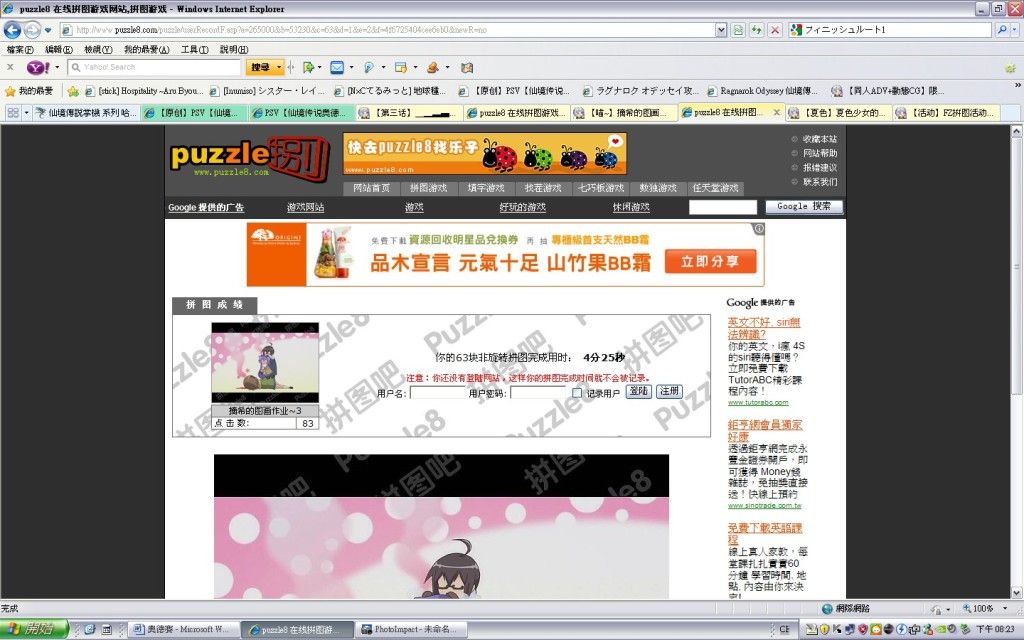Open the Yahoo Mail envelope icon
The width and height of the screenshot is (1024, 640).
coord(337,67)
